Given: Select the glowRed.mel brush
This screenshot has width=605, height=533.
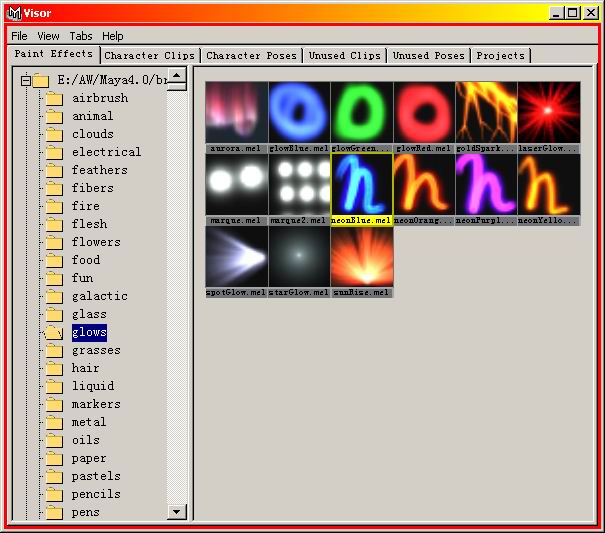Looking at the screenshot, I should tap(424, 112).
